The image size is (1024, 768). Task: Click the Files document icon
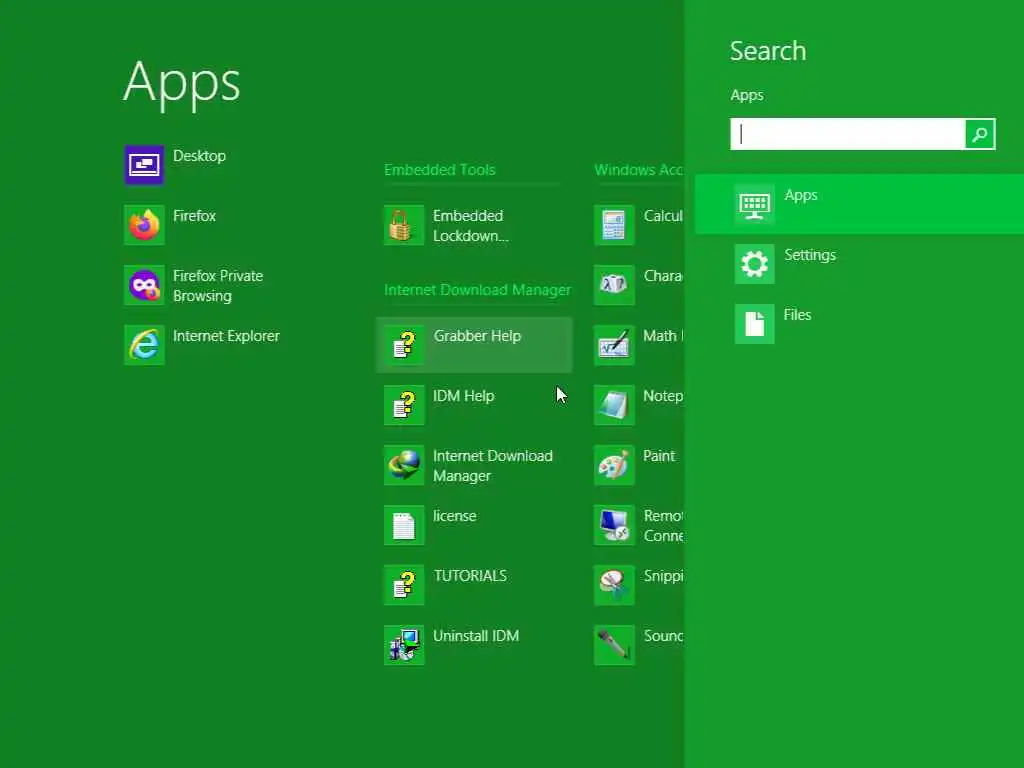tap(754, 324)
